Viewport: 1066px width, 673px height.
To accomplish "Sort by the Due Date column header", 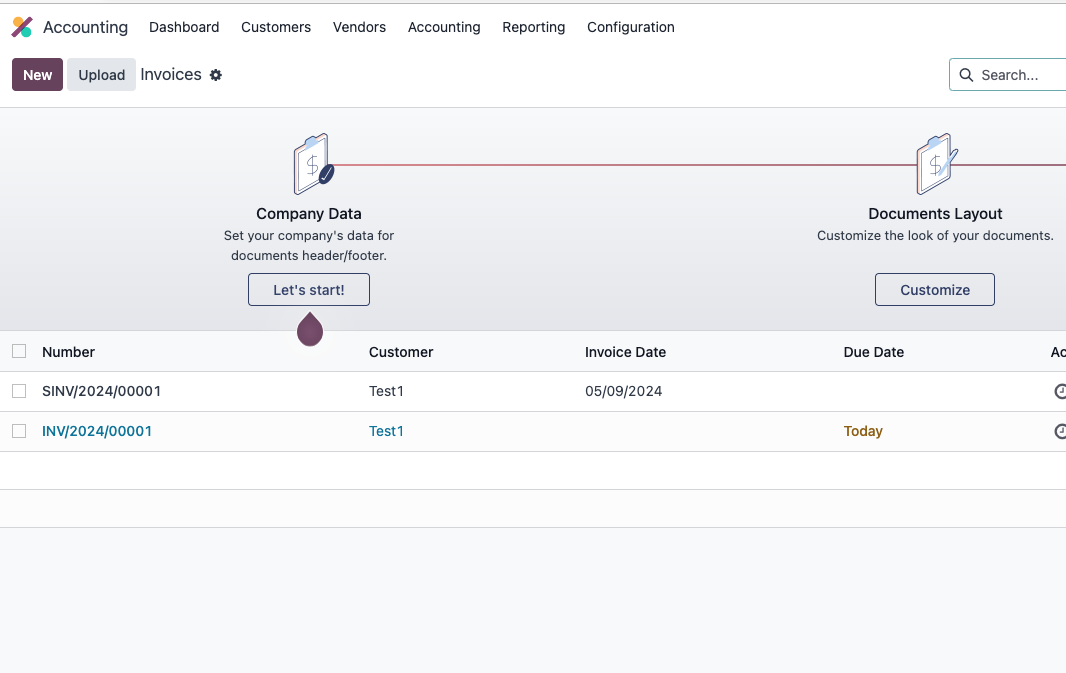I will [874, 352].
